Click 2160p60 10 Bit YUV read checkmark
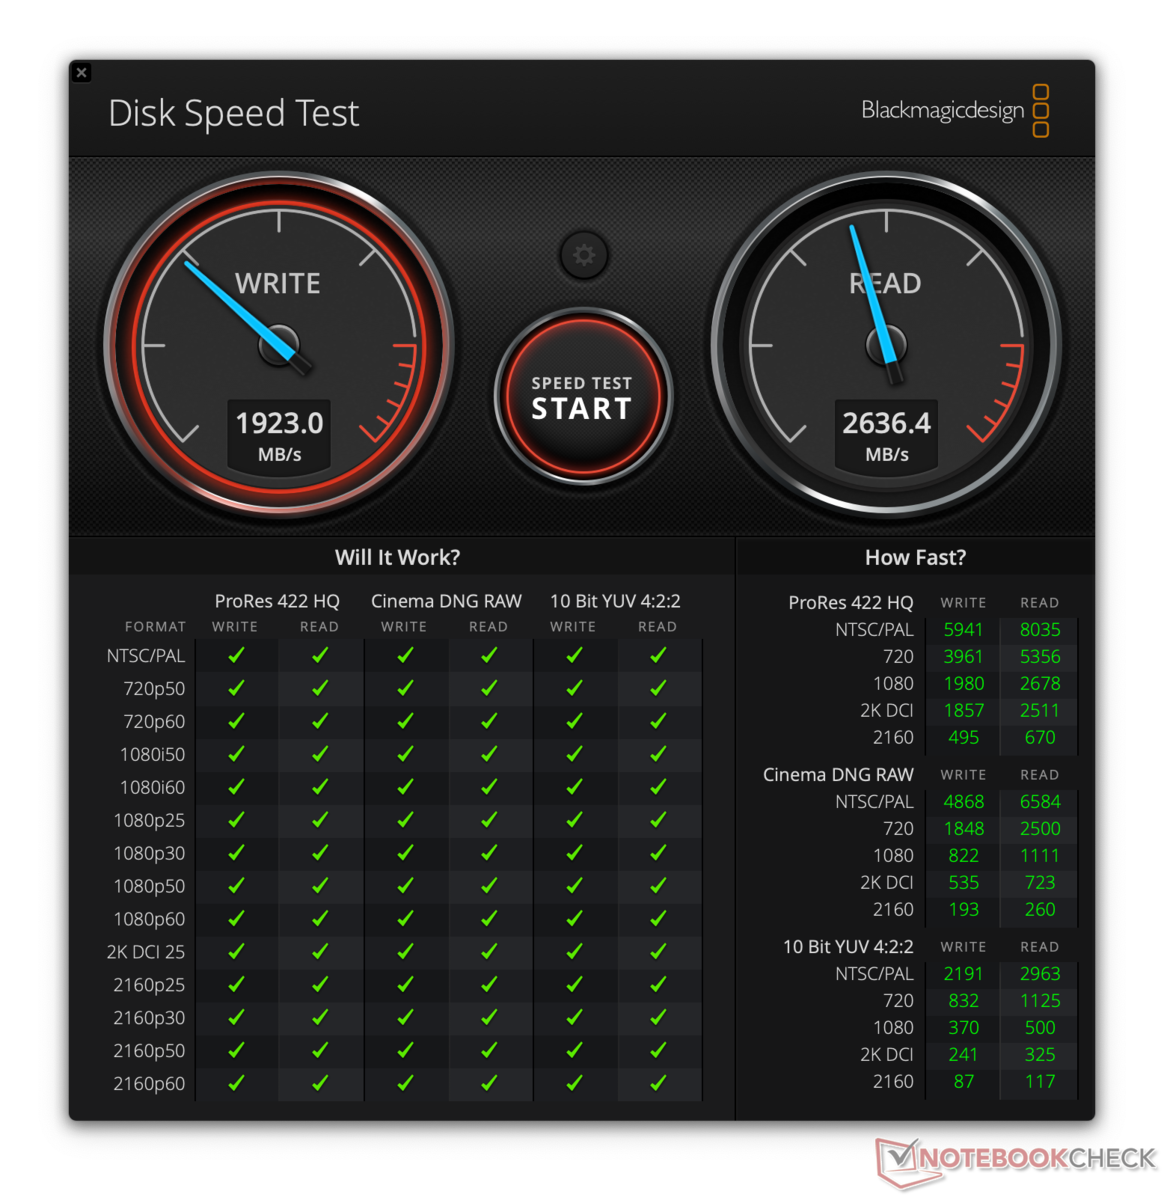Image resolution: width=1164 pixels, height=1200 pixels. pyautogui.click(x=658, y=1082)
